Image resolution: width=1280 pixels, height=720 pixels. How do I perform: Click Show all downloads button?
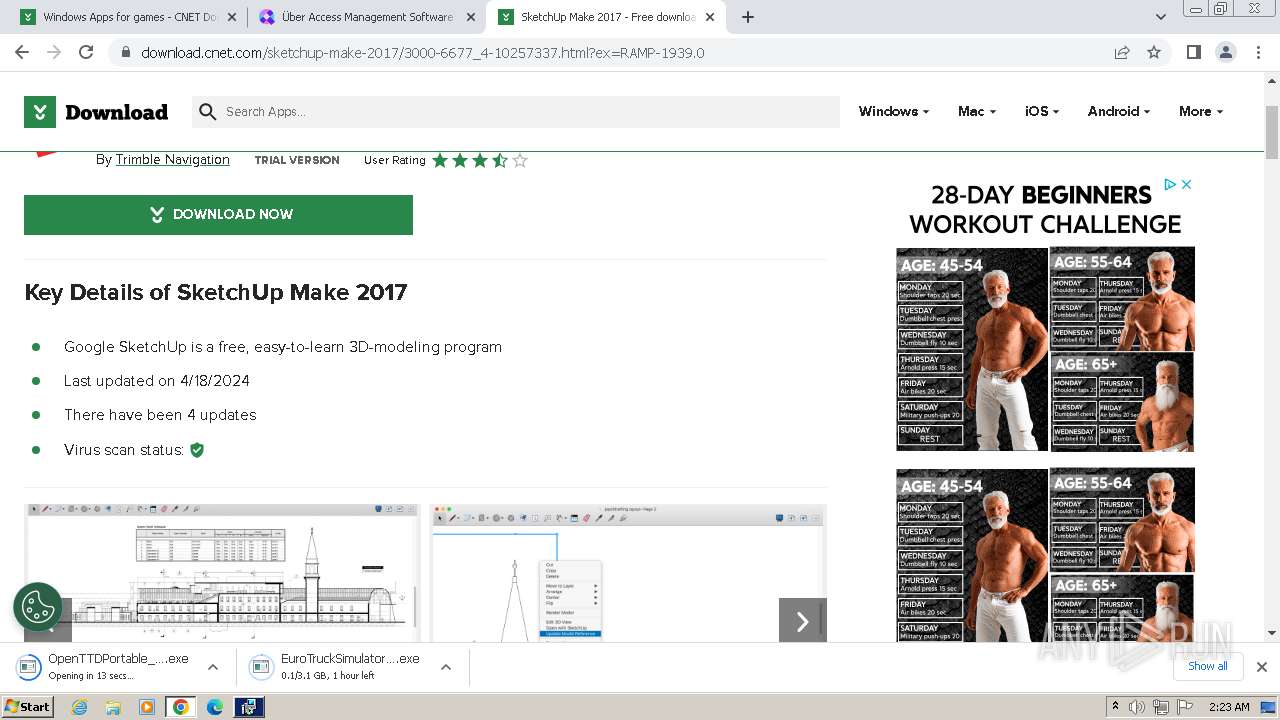coord(1207,666)
